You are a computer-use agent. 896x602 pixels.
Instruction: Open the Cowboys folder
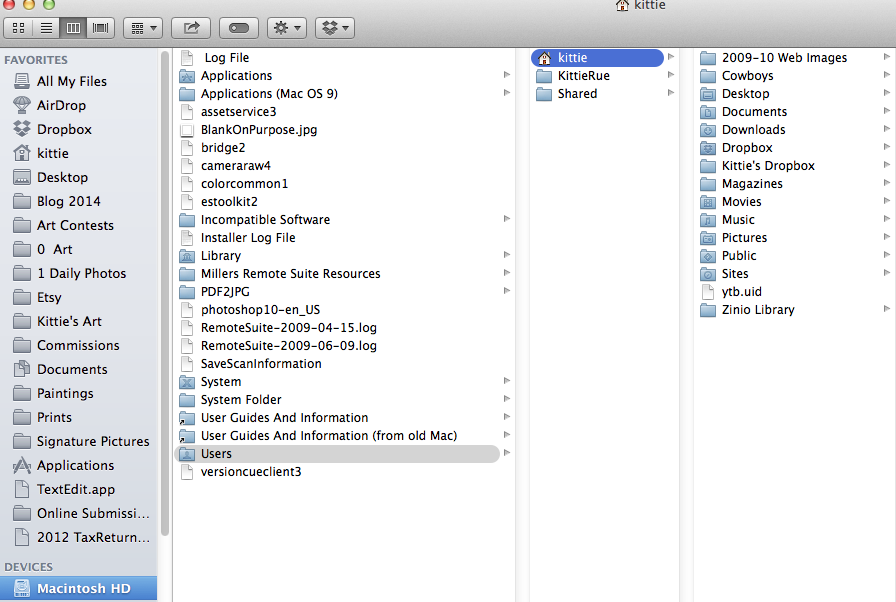747,75
